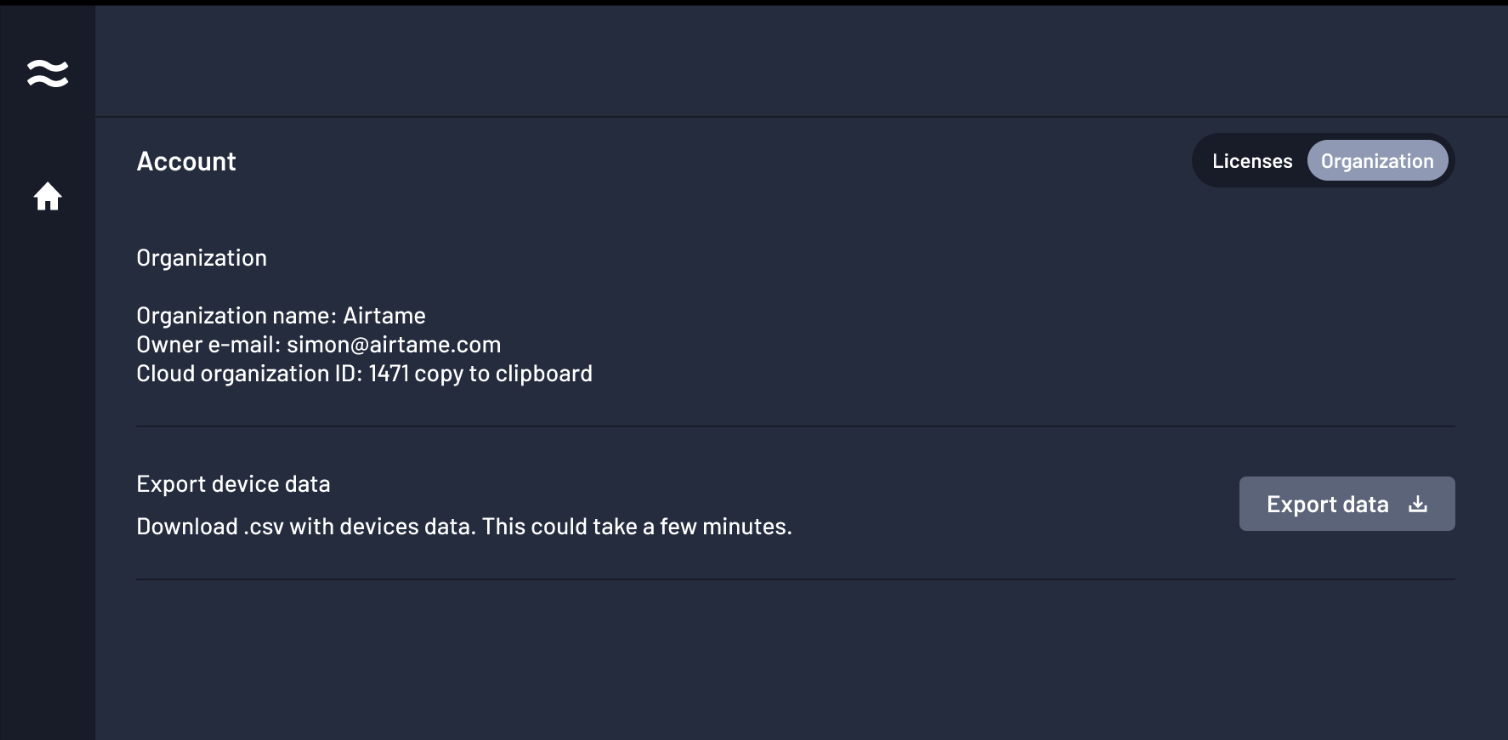Select the Organization tab
Screen dimensions: 1508x740
(1377, 161)
